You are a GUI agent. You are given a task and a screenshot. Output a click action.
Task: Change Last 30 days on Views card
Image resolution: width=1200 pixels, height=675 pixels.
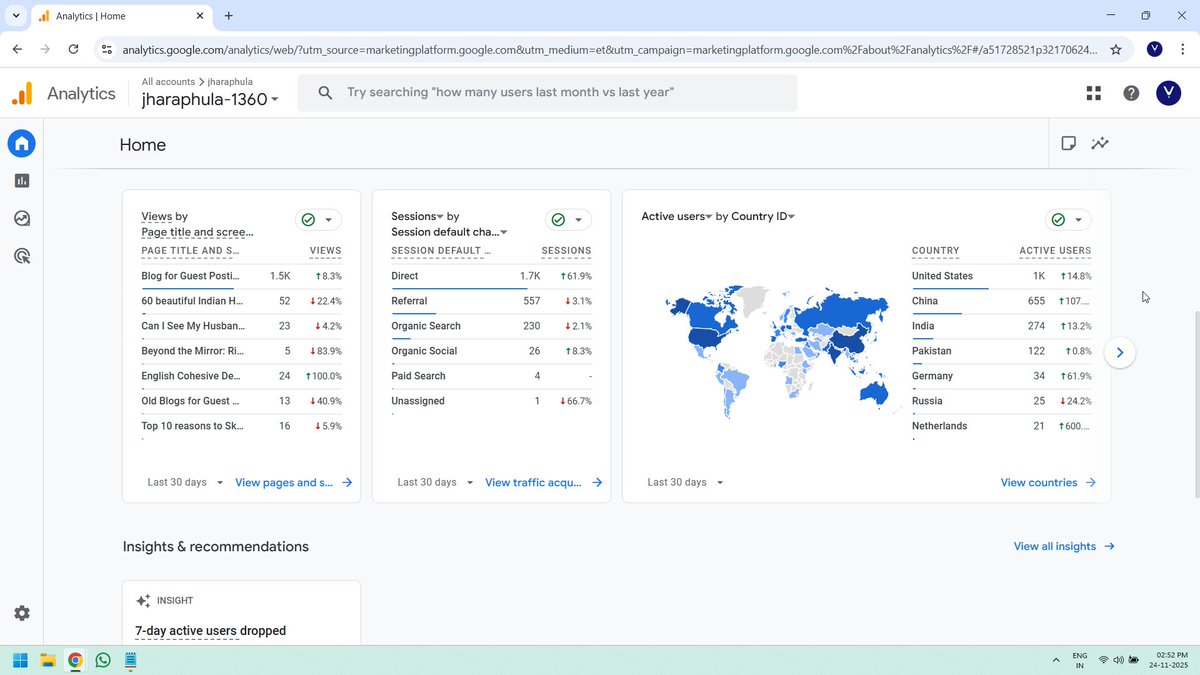pyautogui.click(x=185, y=482)
